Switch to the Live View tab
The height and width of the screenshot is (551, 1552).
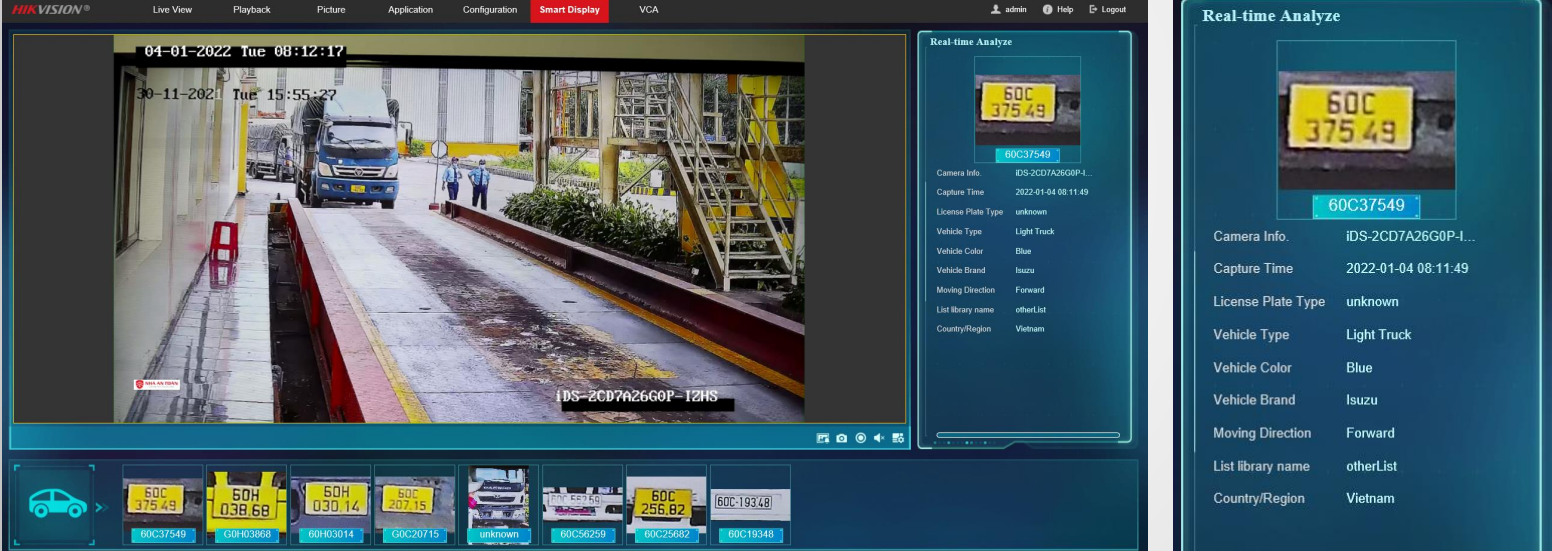pyautogui.click(x=172, y=10)
